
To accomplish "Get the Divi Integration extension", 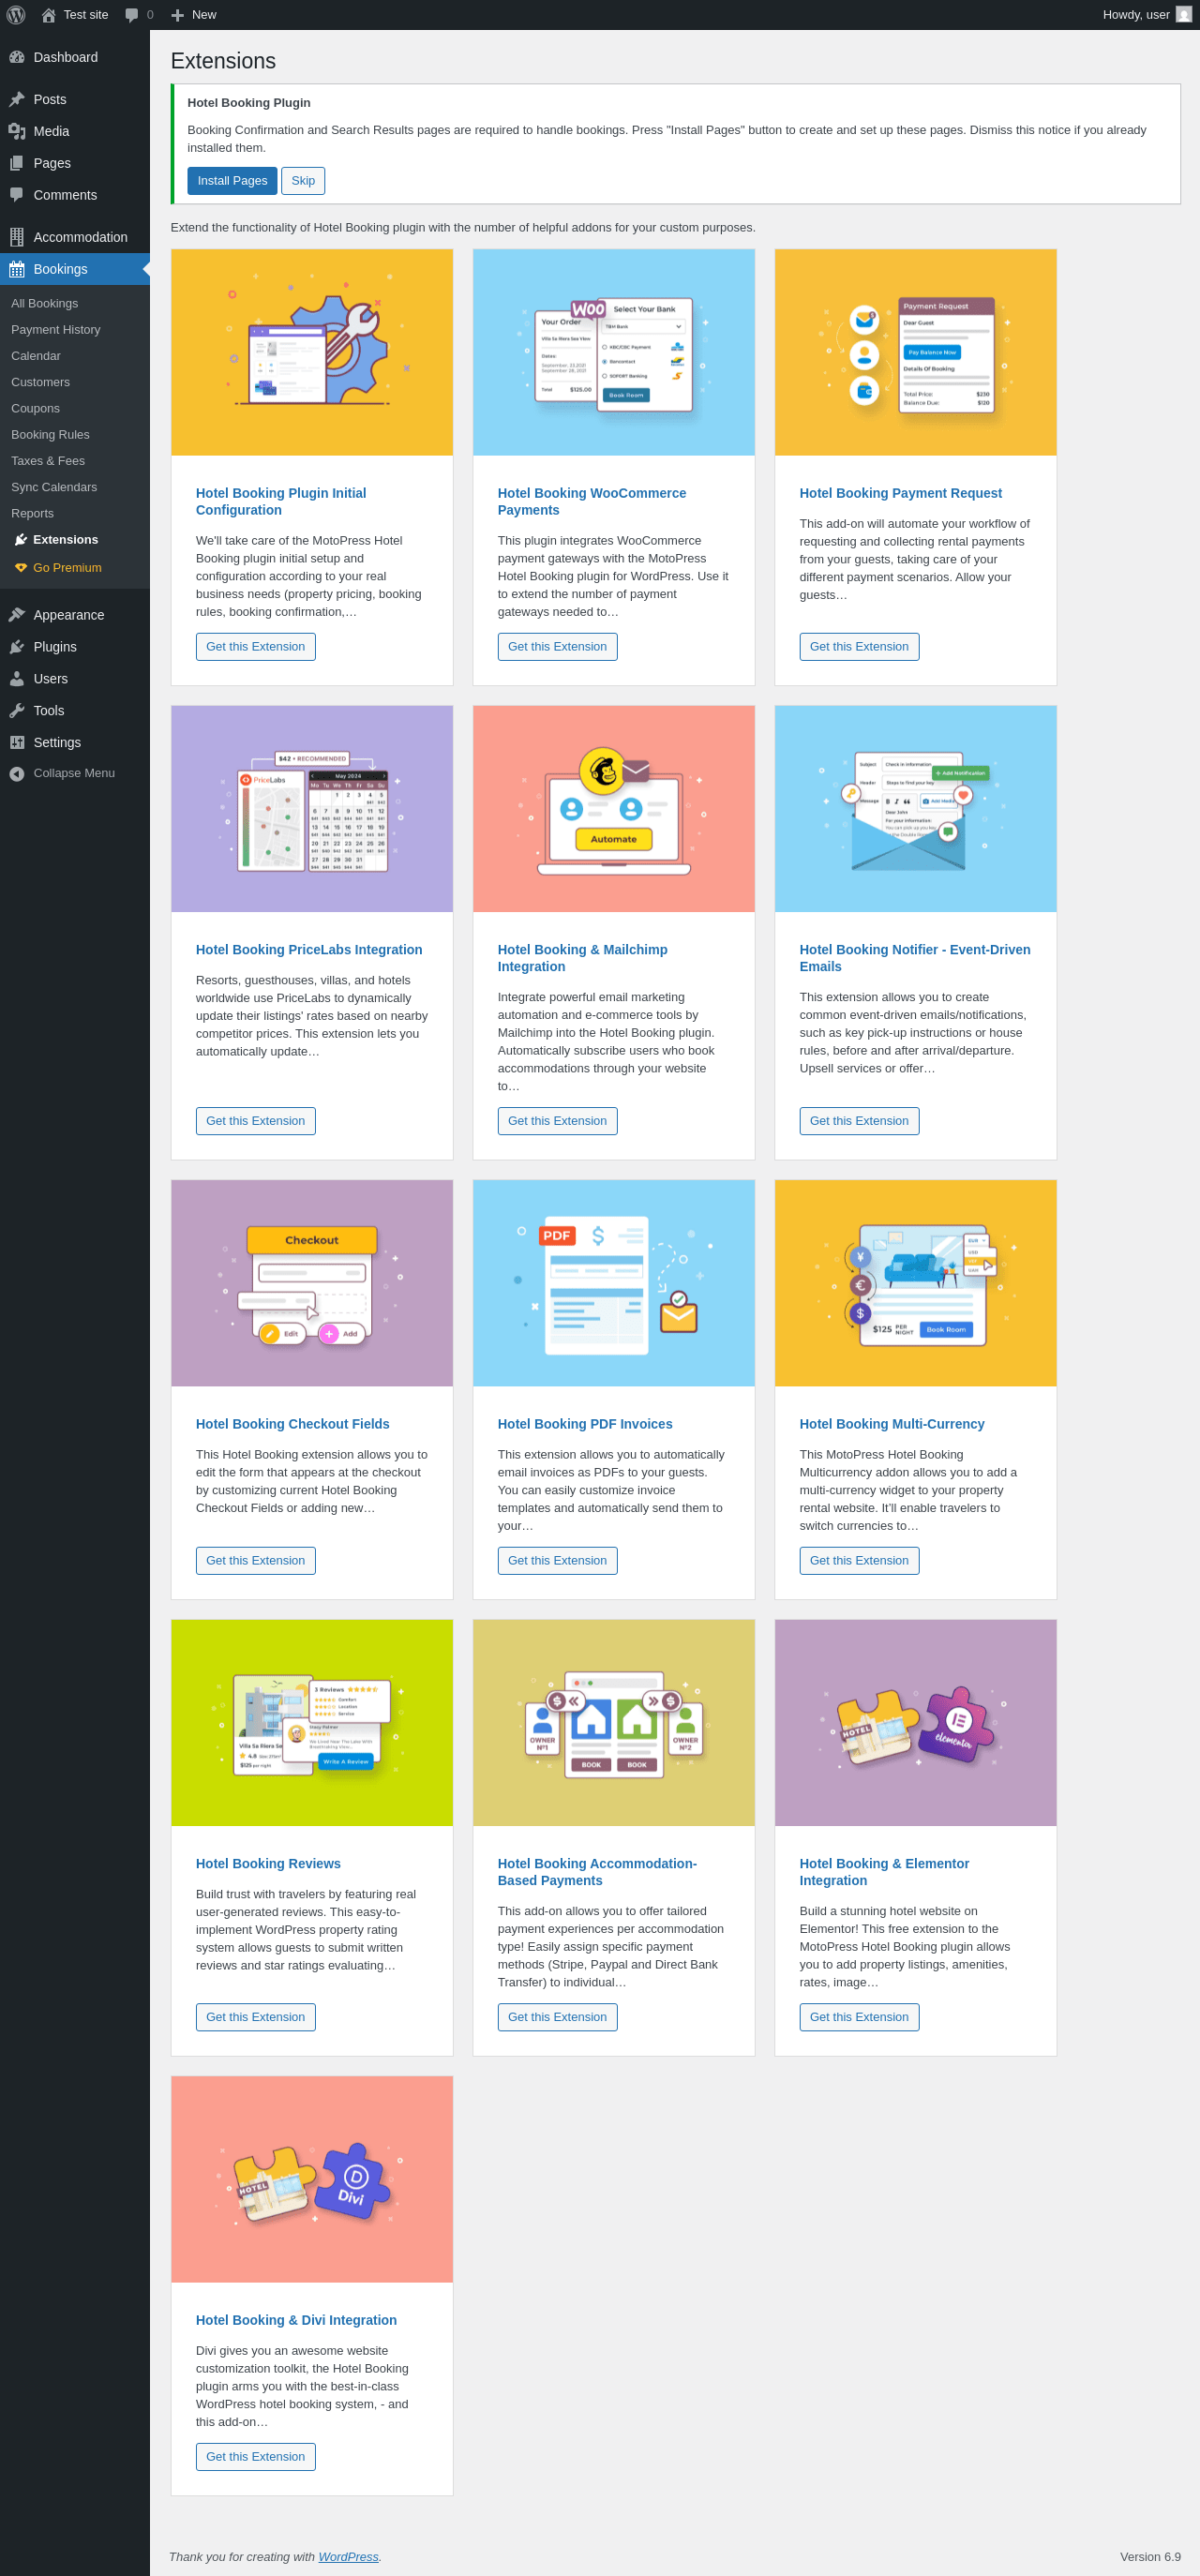I will [x=255, y=2457].
